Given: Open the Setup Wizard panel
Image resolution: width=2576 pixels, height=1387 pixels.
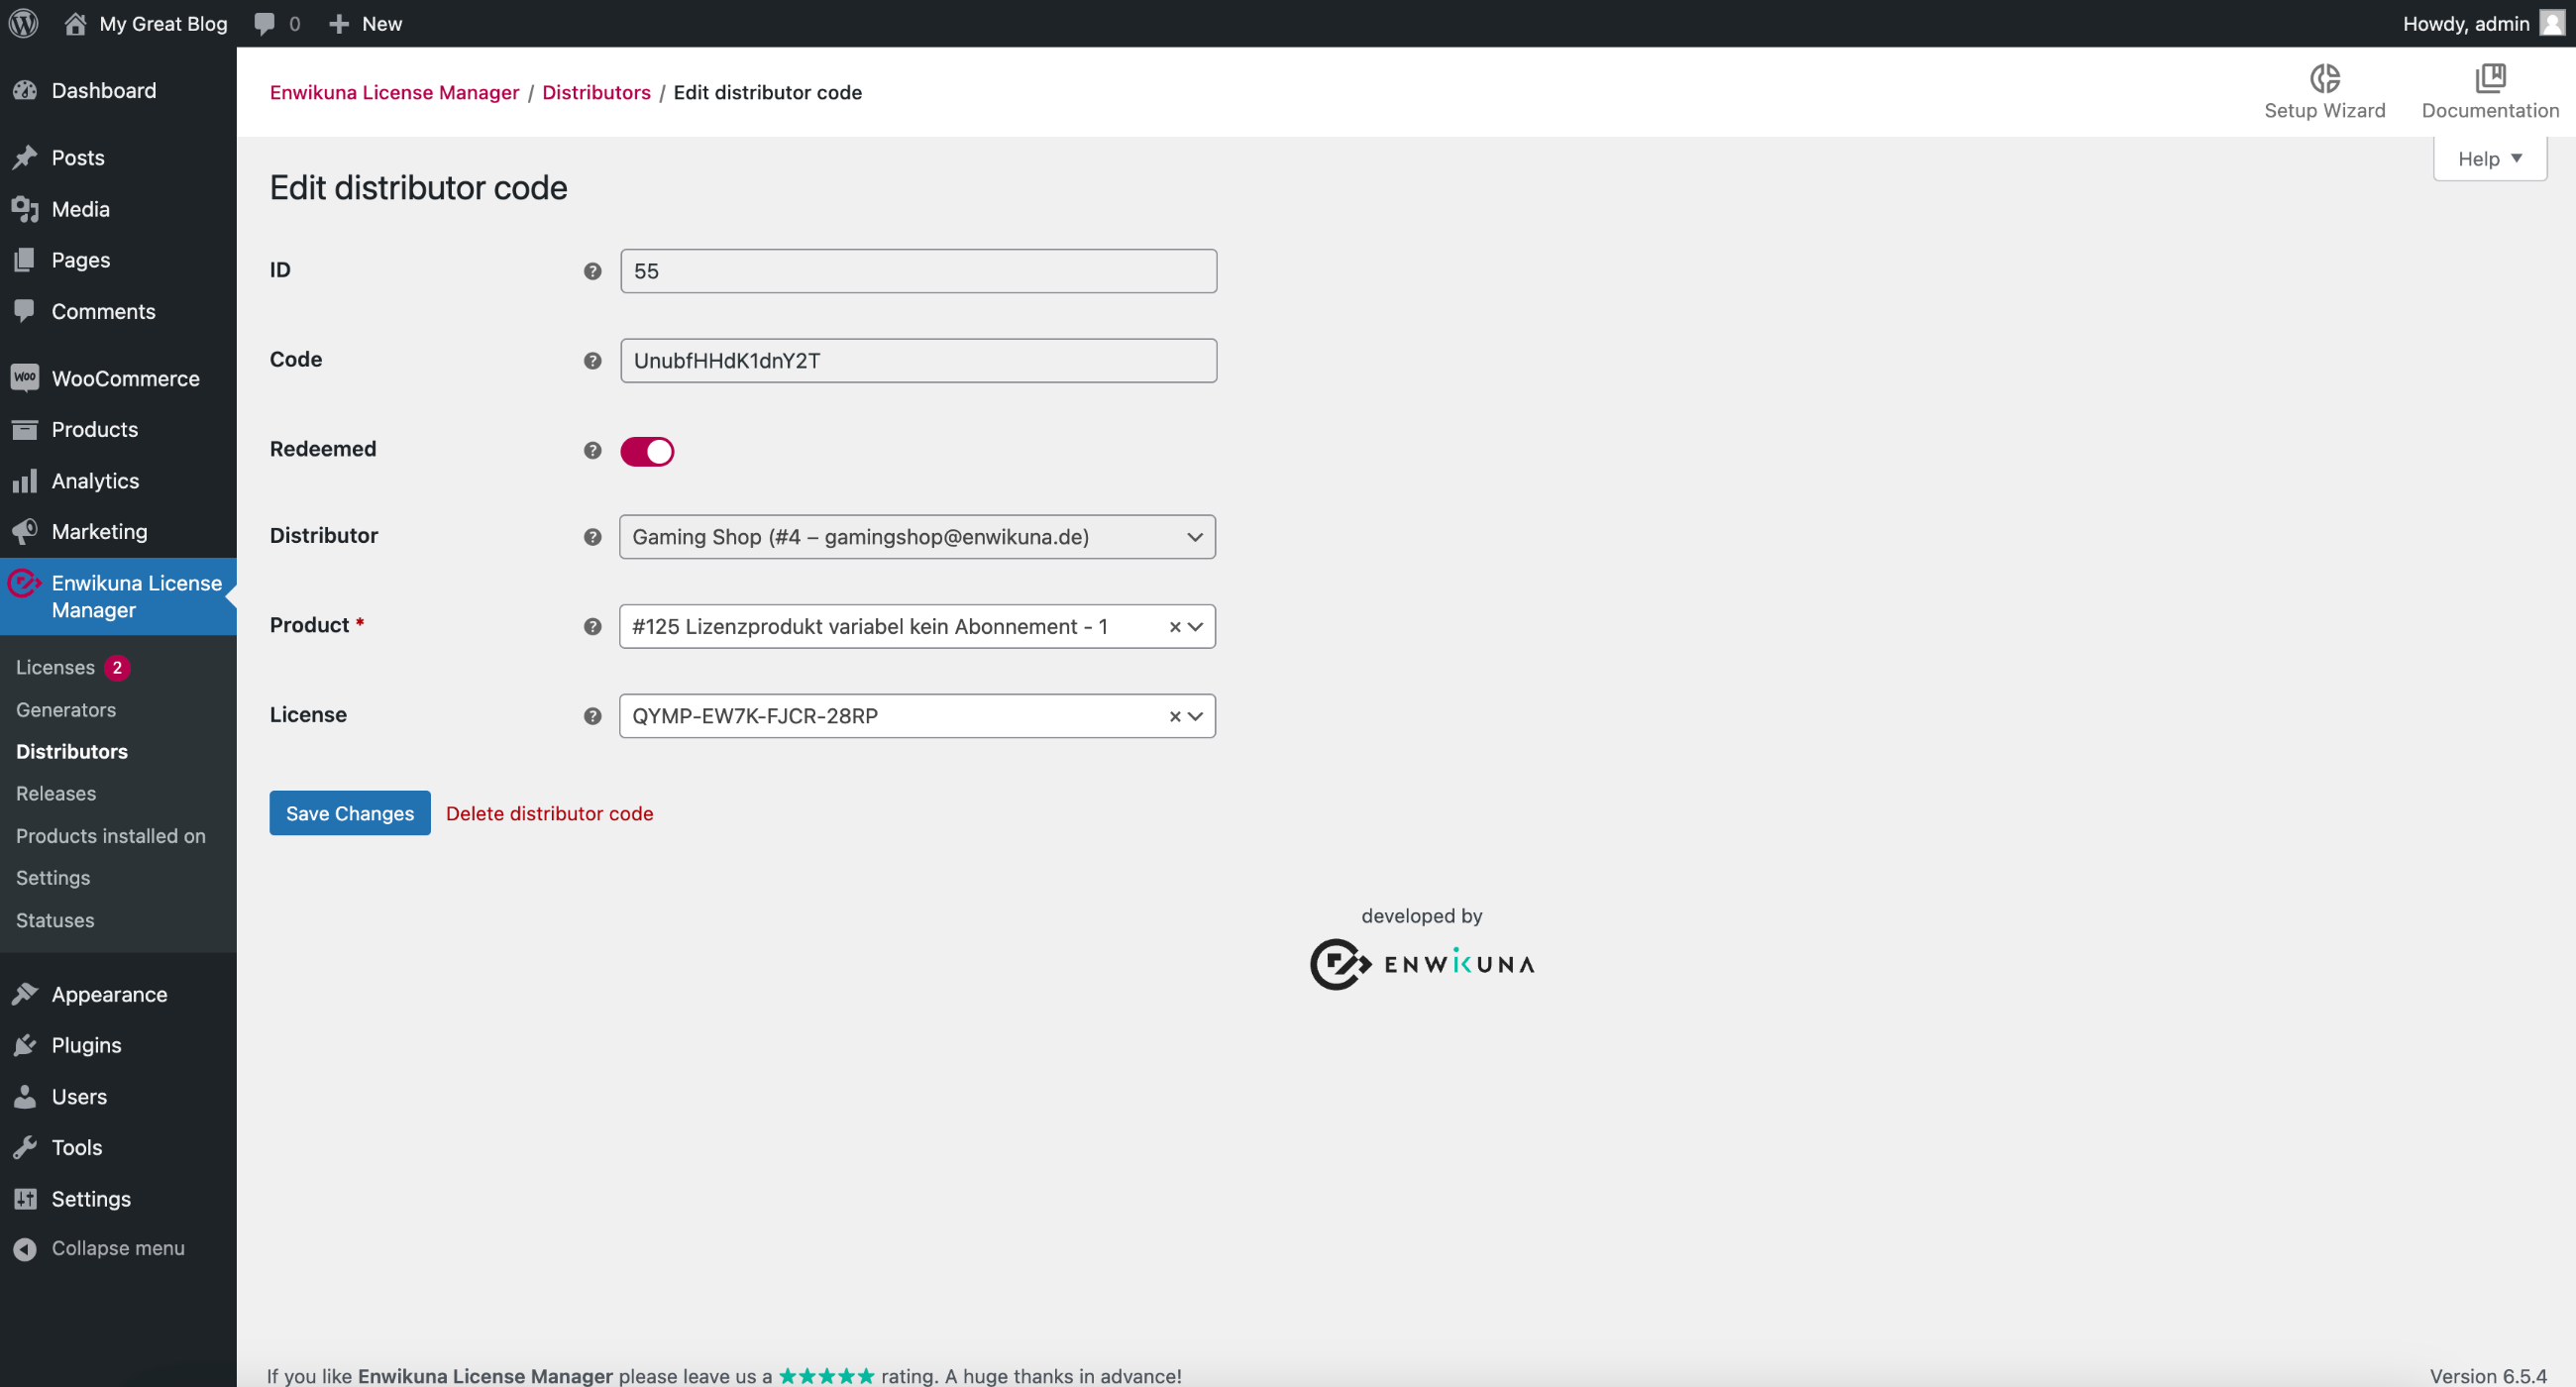Looking at the screenshot, I should coord(2325,89).
